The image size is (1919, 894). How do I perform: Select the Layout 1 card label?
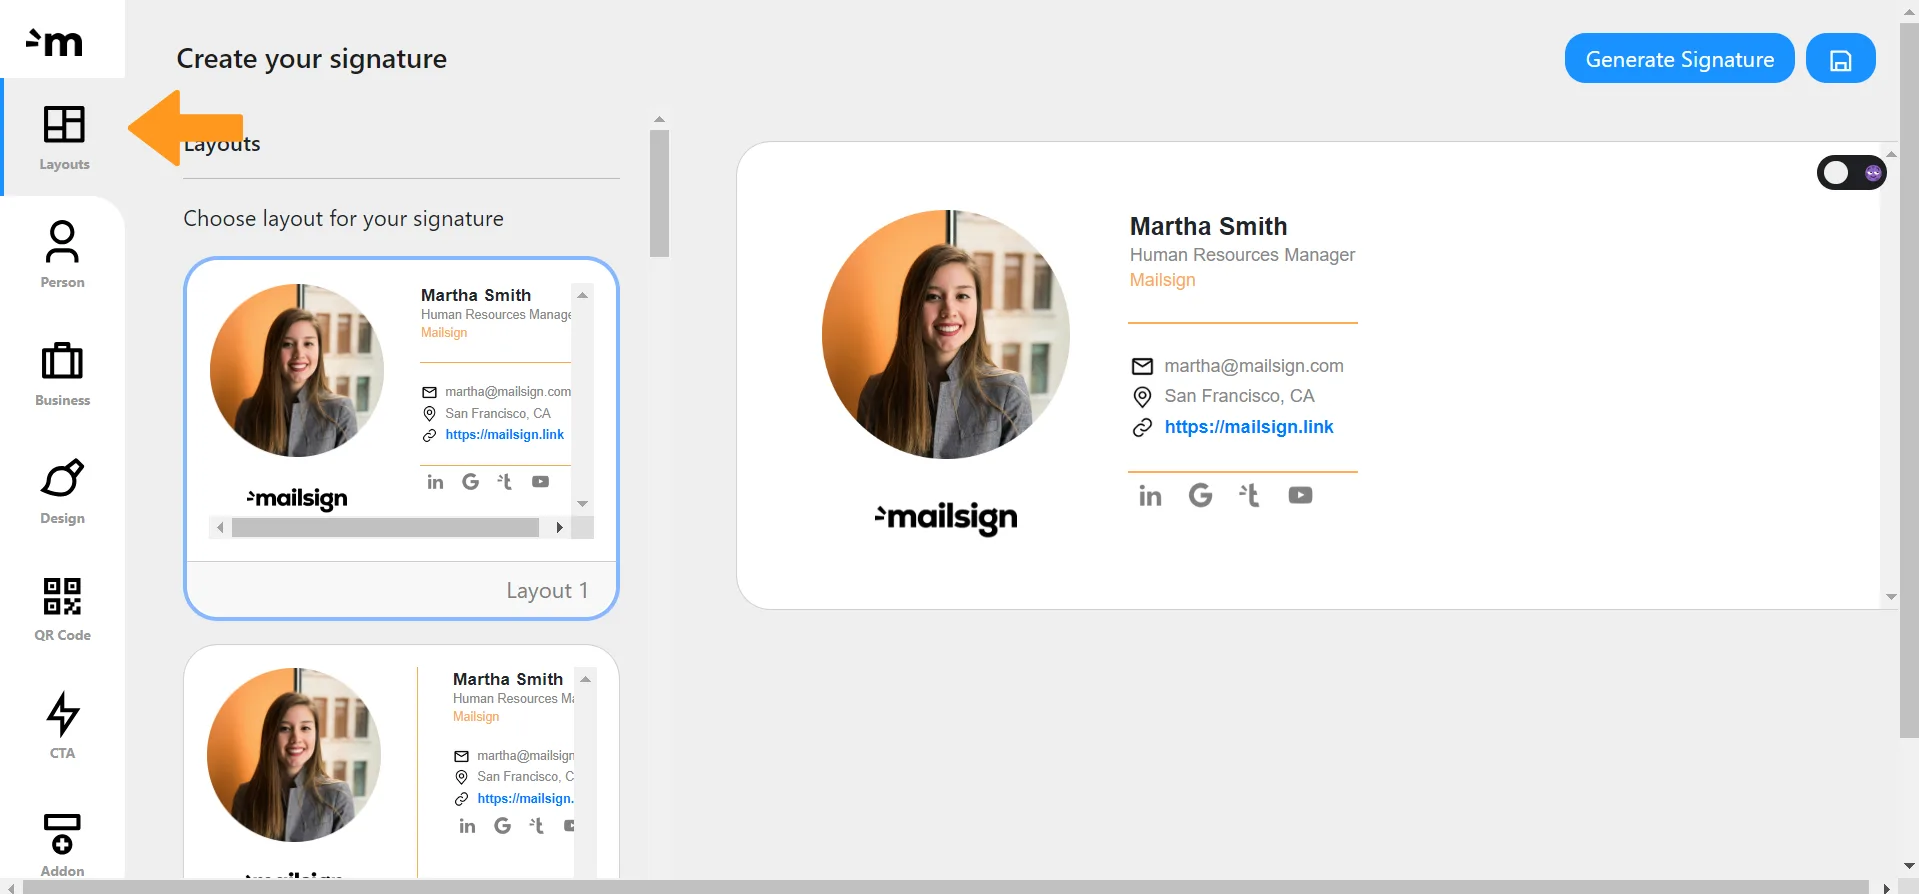(x=547, y=591)
